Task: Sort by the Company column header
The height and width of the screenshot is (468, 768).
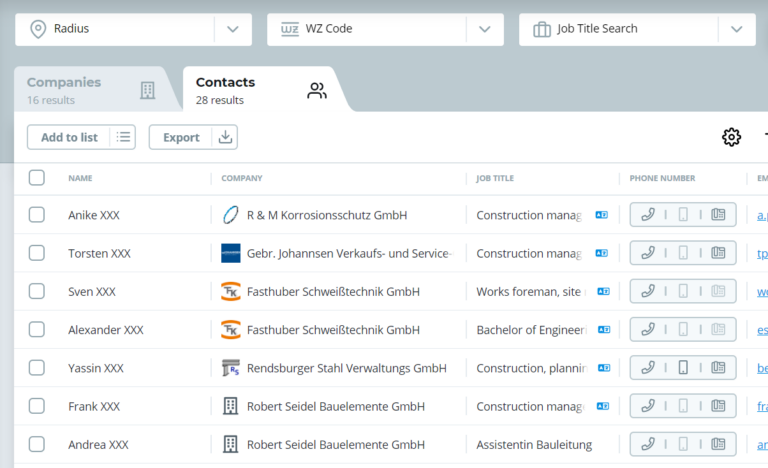Action: point(242,179)
